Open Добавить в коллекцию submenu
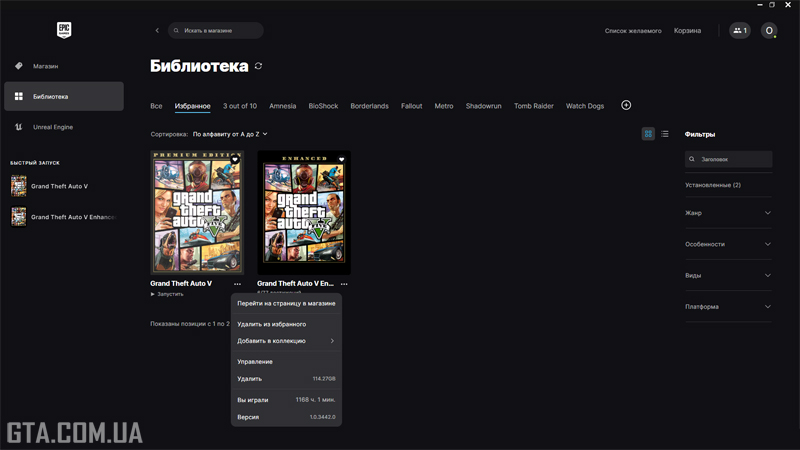Image resolution: width=800 pixels, height=450 pixels. (x=286, y=341)
